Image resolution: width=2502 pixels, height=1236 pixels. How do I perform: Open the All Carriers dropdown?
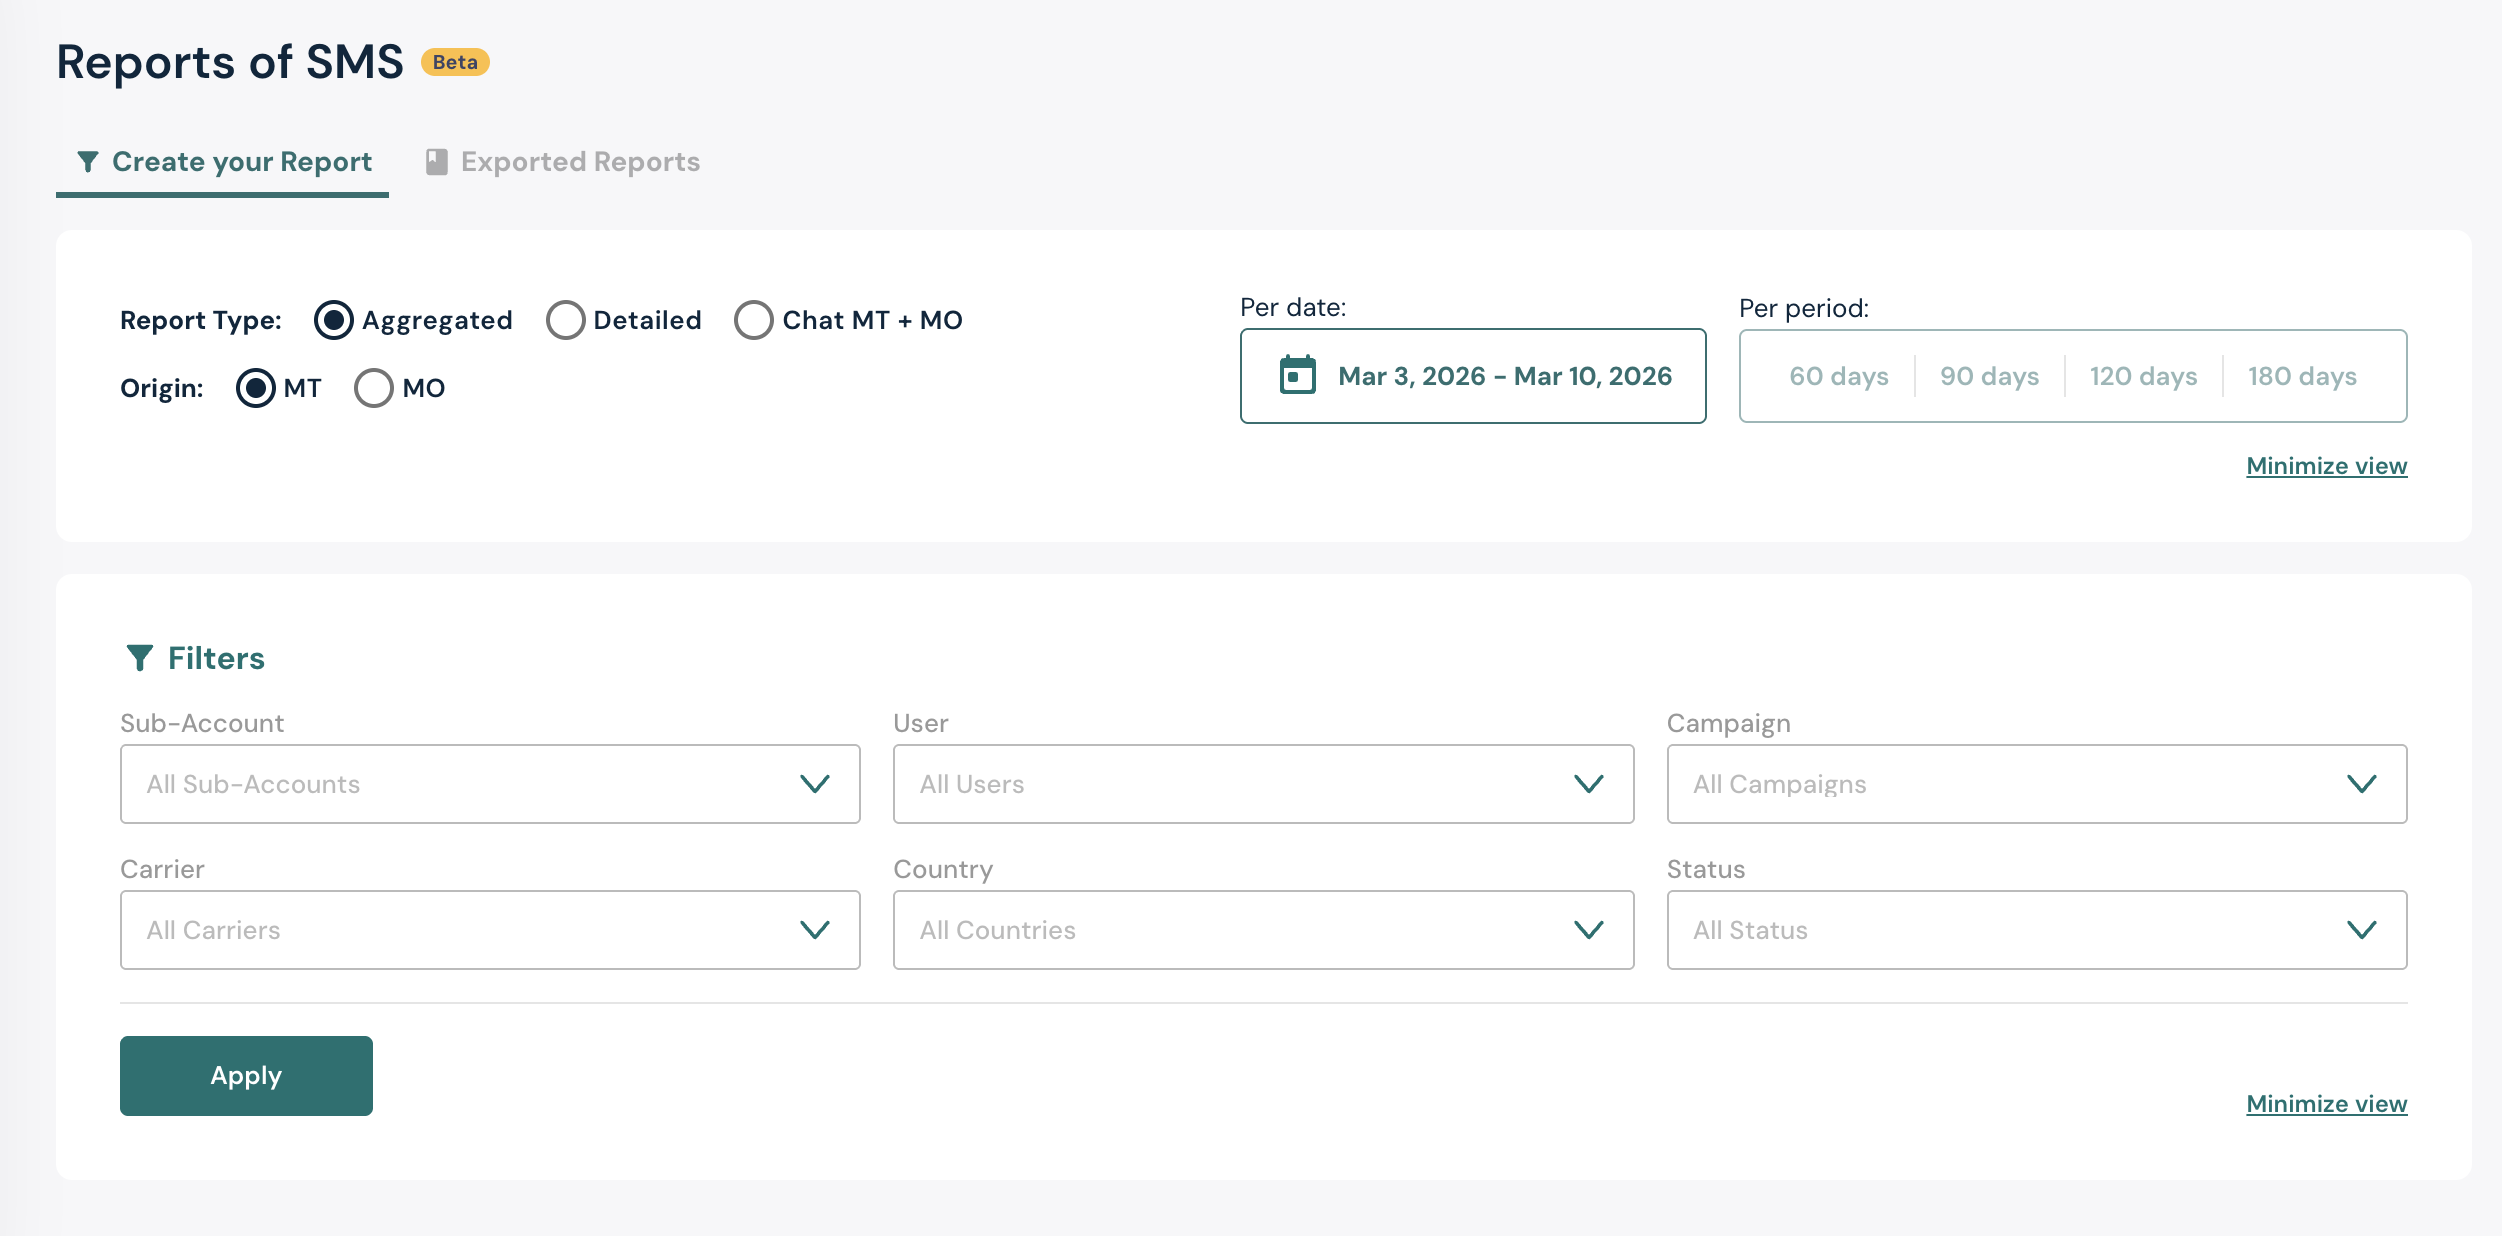(490, 930)
